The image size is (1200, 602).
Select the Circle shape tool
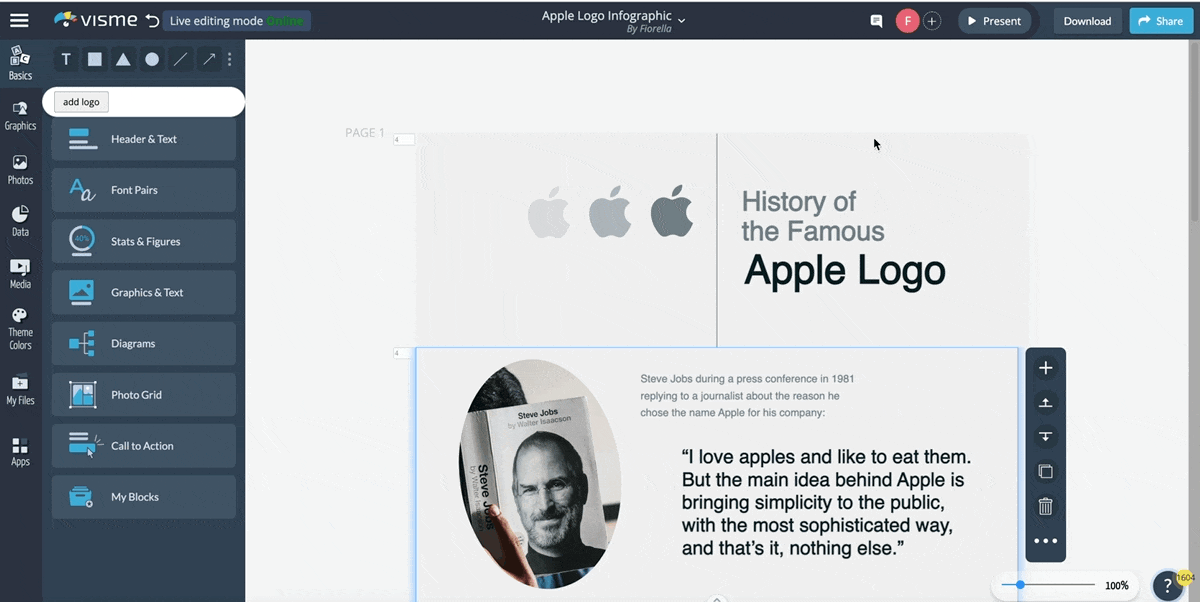point(152,59)
